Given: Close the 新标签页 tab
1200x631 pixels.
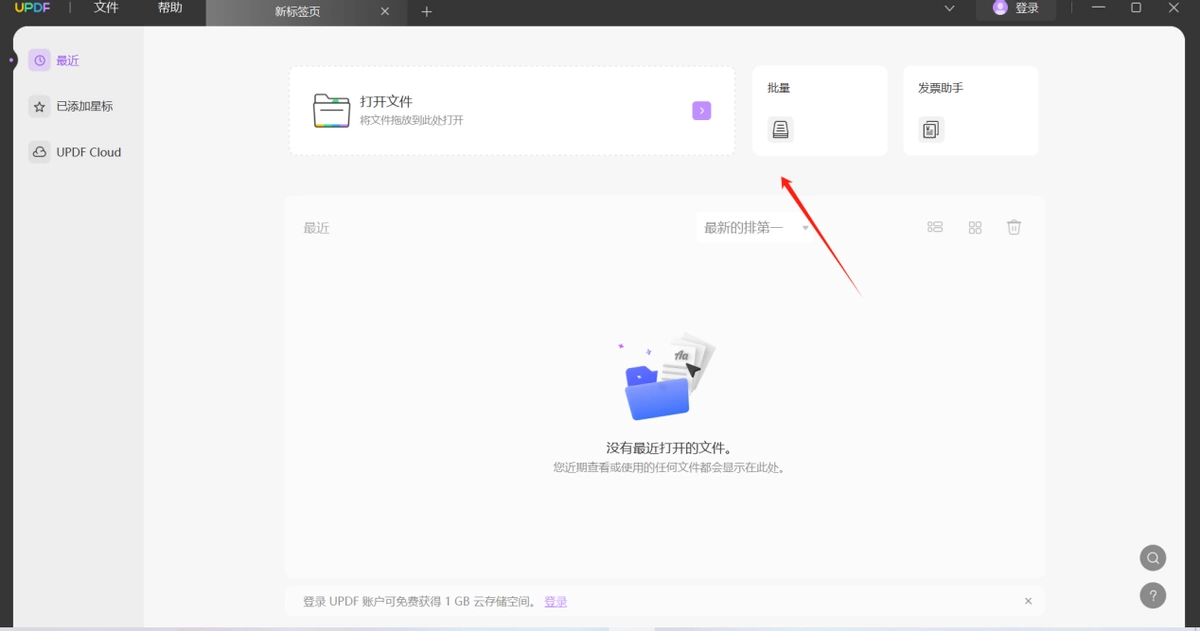Looking at the screenshot, I should pyautogui.click(x=385, y=11).
